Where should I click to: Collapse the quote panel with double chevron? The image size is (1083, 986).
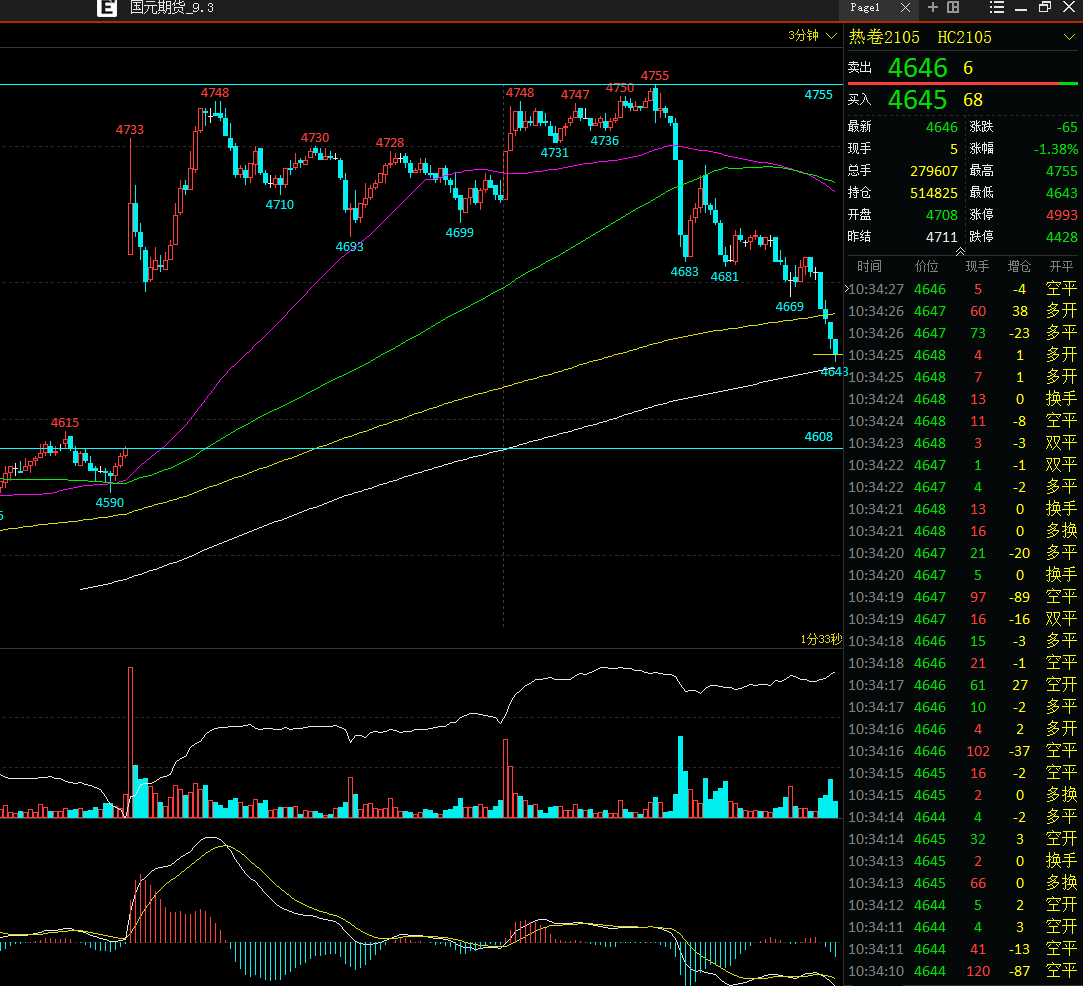click(960, 252)
